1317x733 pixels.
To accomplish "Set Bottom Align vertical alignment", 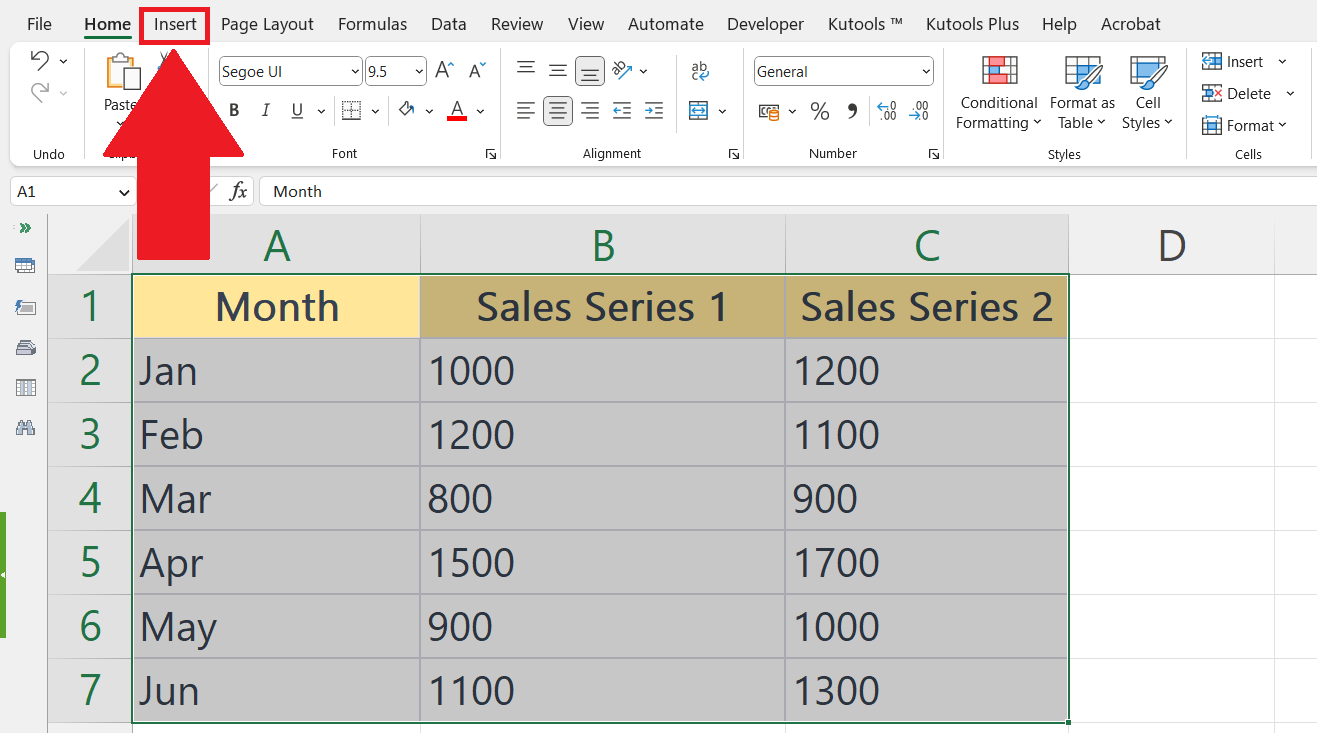I will pos(590,70).
